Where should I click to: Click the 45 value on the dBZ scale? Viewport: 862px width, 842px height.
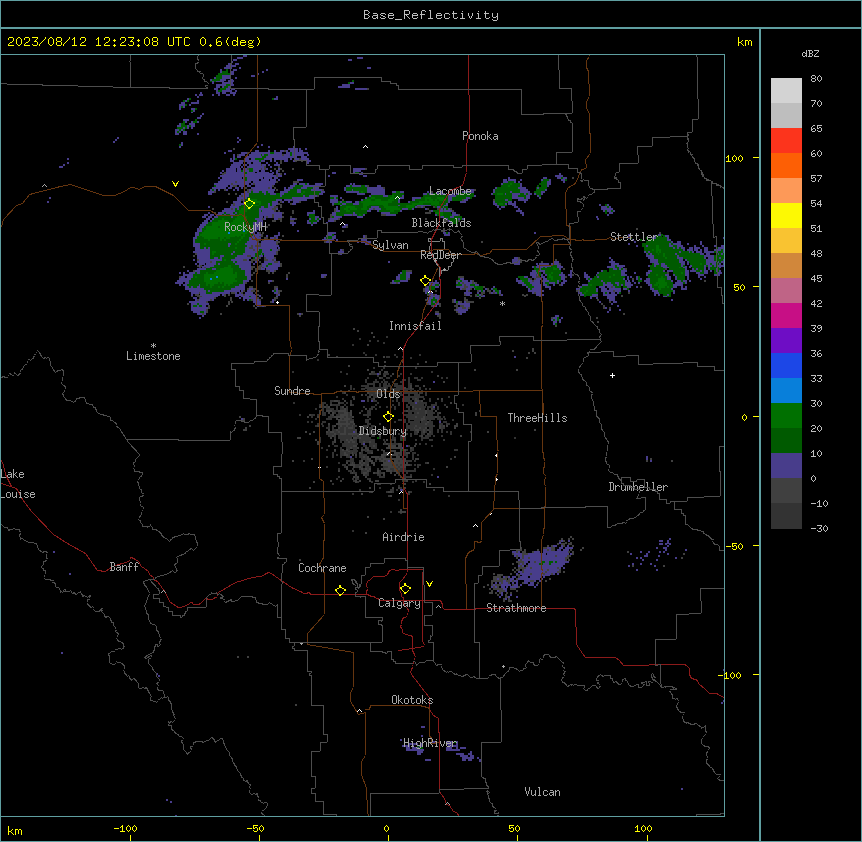pos(816,279)
